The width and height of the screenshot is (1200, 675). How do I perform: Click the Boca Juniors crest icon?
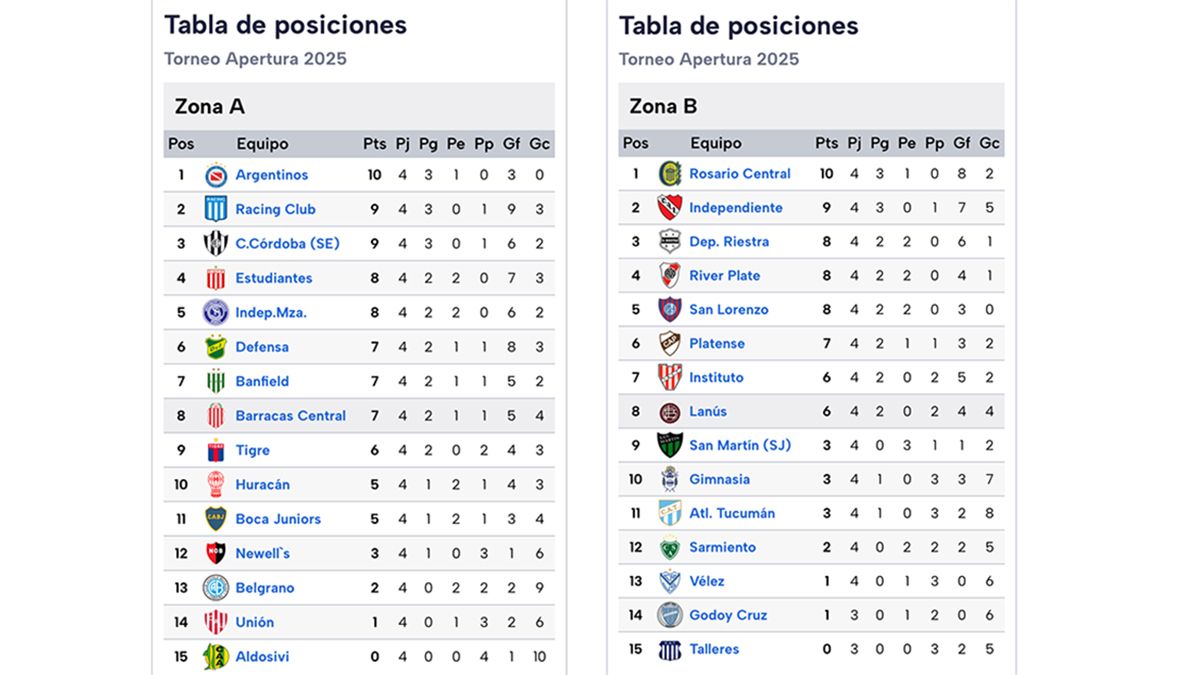tap(216, 519)
